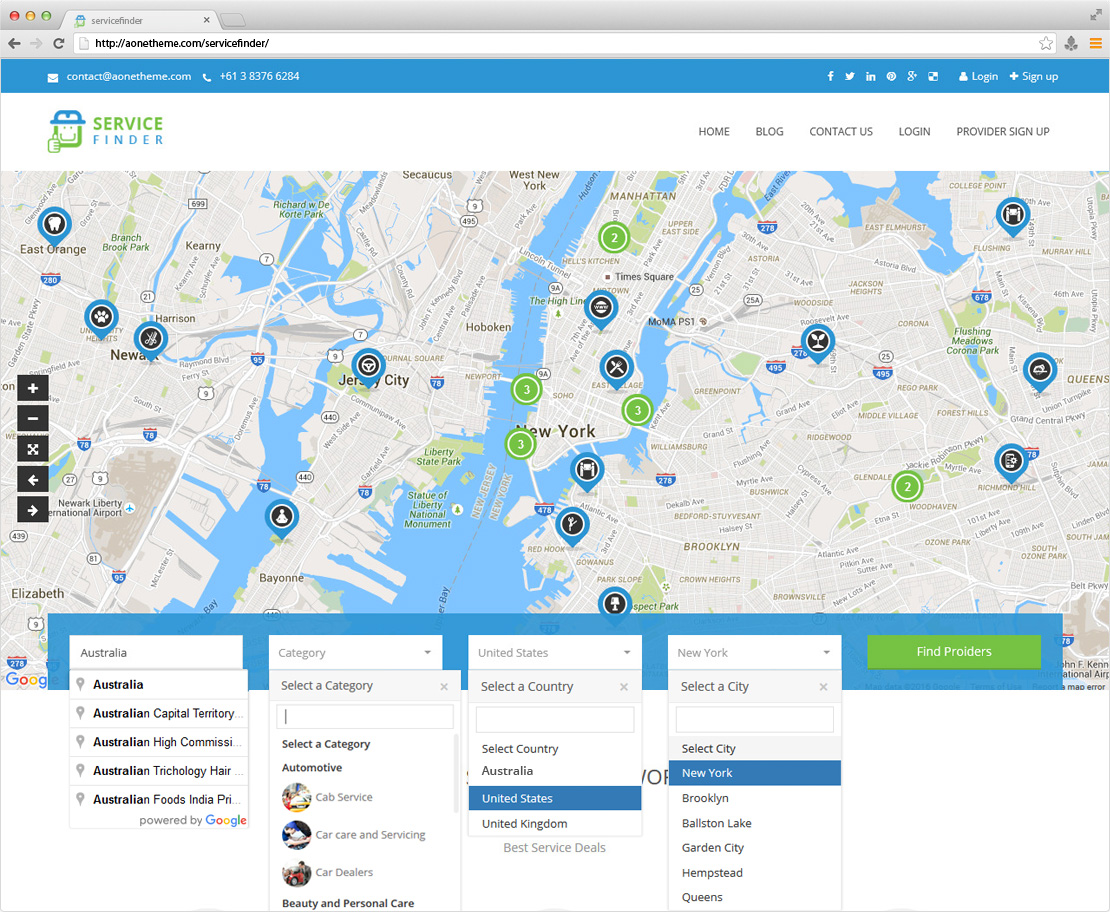Choose Brooklyn from the city list
1110x912 pixels.
705,798
